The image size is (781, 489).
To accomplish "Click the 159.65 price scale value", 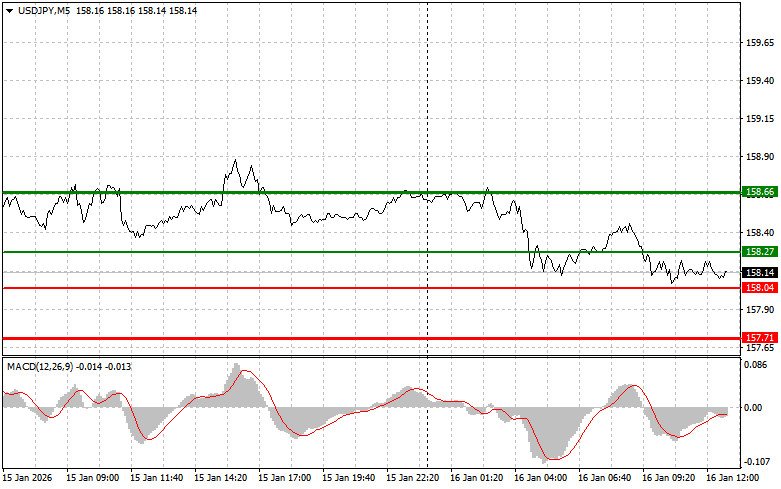I will [x=761, y=43].
